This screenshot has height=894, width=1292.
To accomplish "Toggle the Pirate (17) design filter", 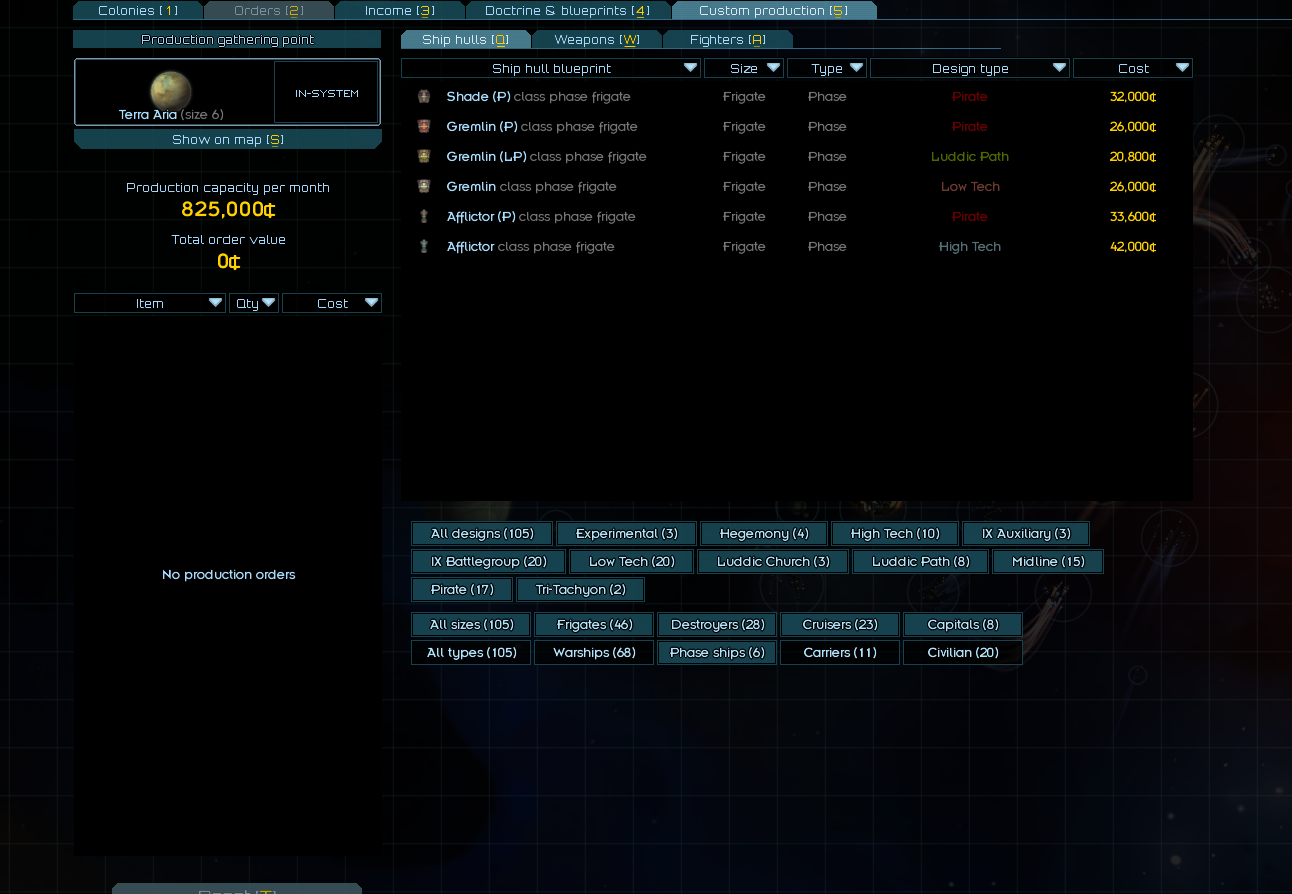I will tap(462, 590).
